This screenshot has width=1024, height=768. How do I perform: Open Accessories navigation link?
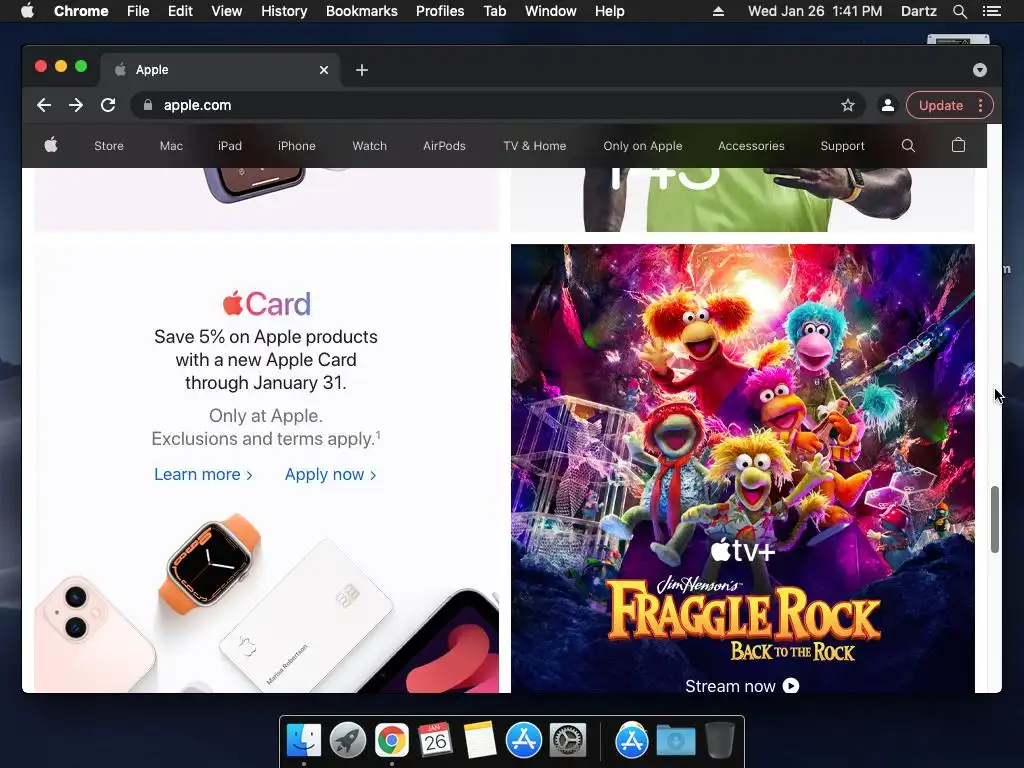pos(751,146)
